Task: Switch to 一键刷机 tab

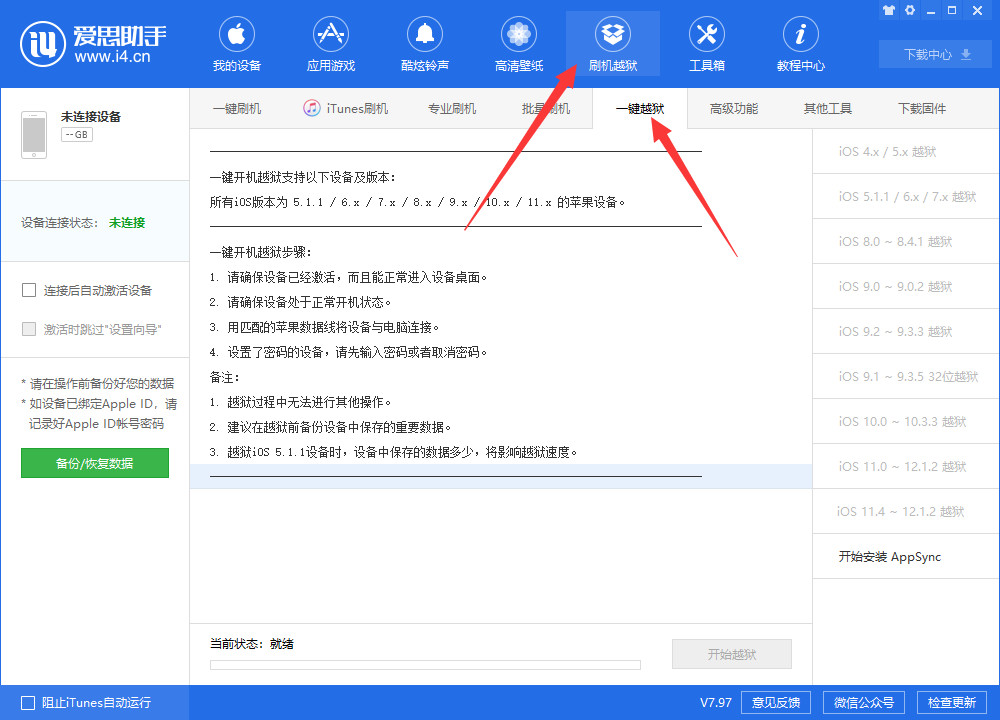Action: tap(237, 109)
